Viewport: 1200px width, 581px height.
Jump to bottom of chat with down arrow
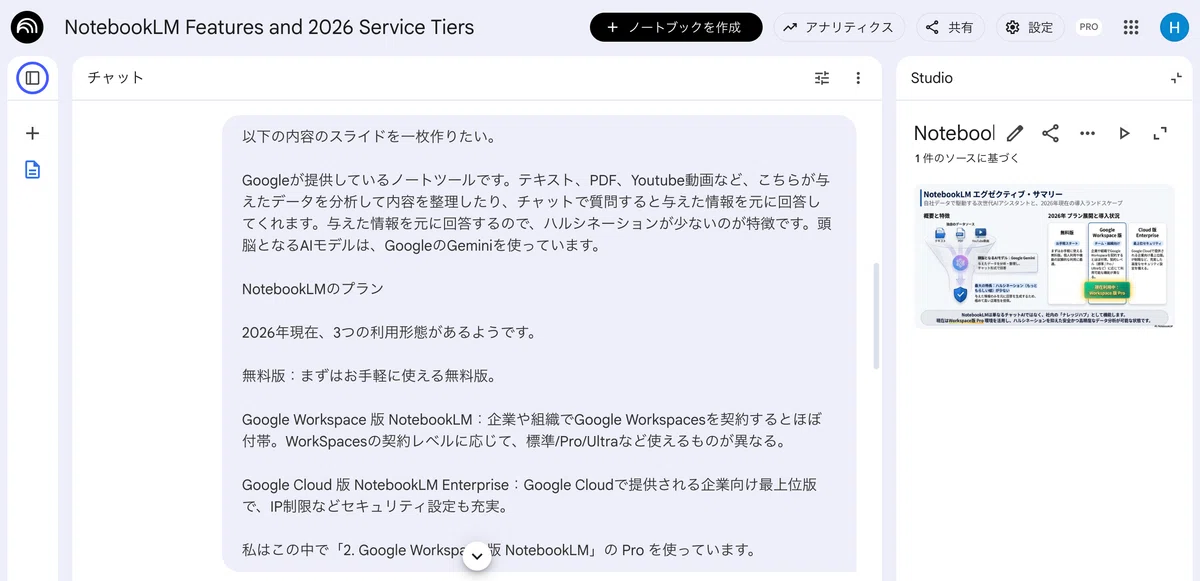pos(477,555)
